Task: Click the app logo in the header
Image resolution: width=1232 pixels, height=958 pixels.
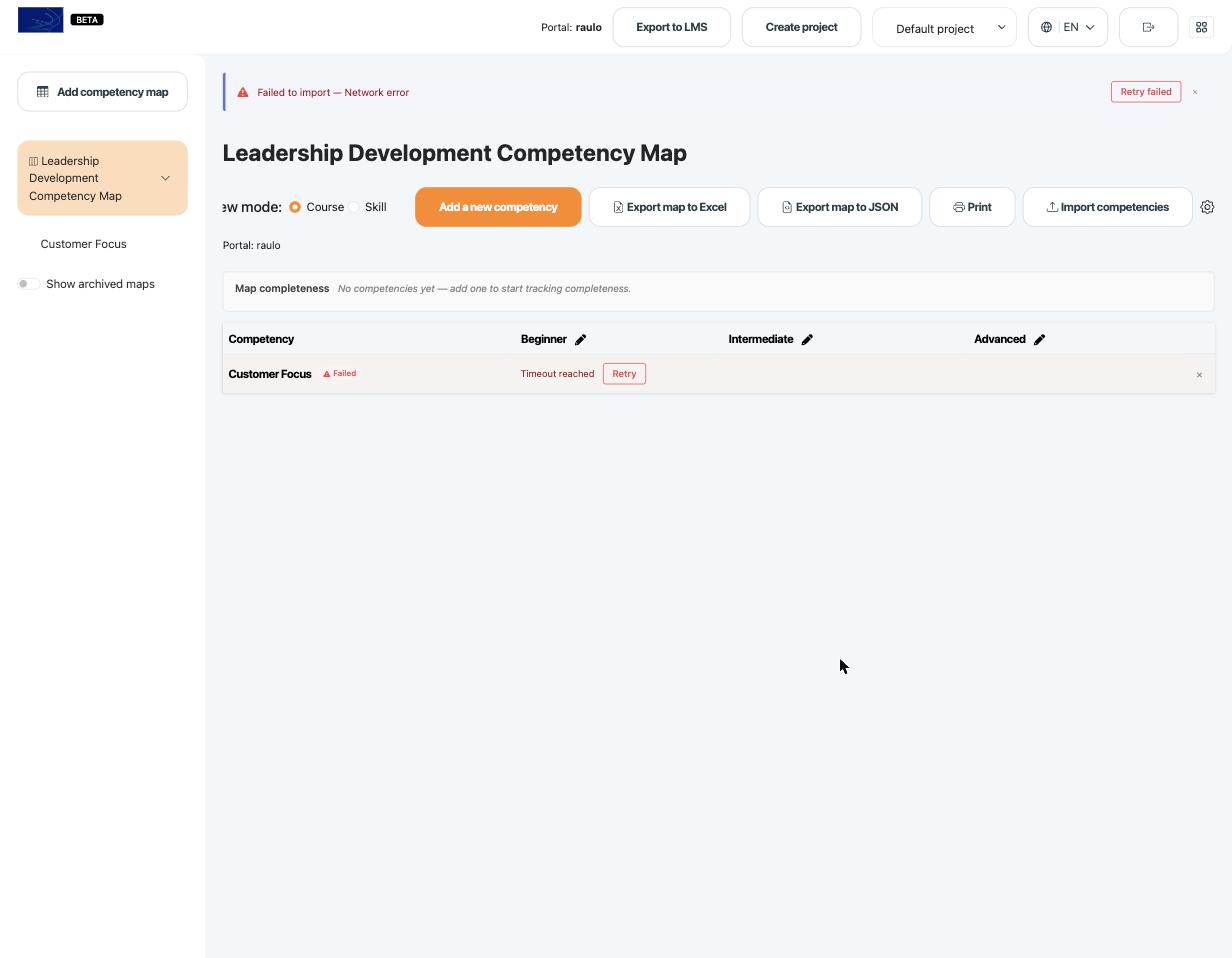Action: pyautogui.click(x=41, y=20)
